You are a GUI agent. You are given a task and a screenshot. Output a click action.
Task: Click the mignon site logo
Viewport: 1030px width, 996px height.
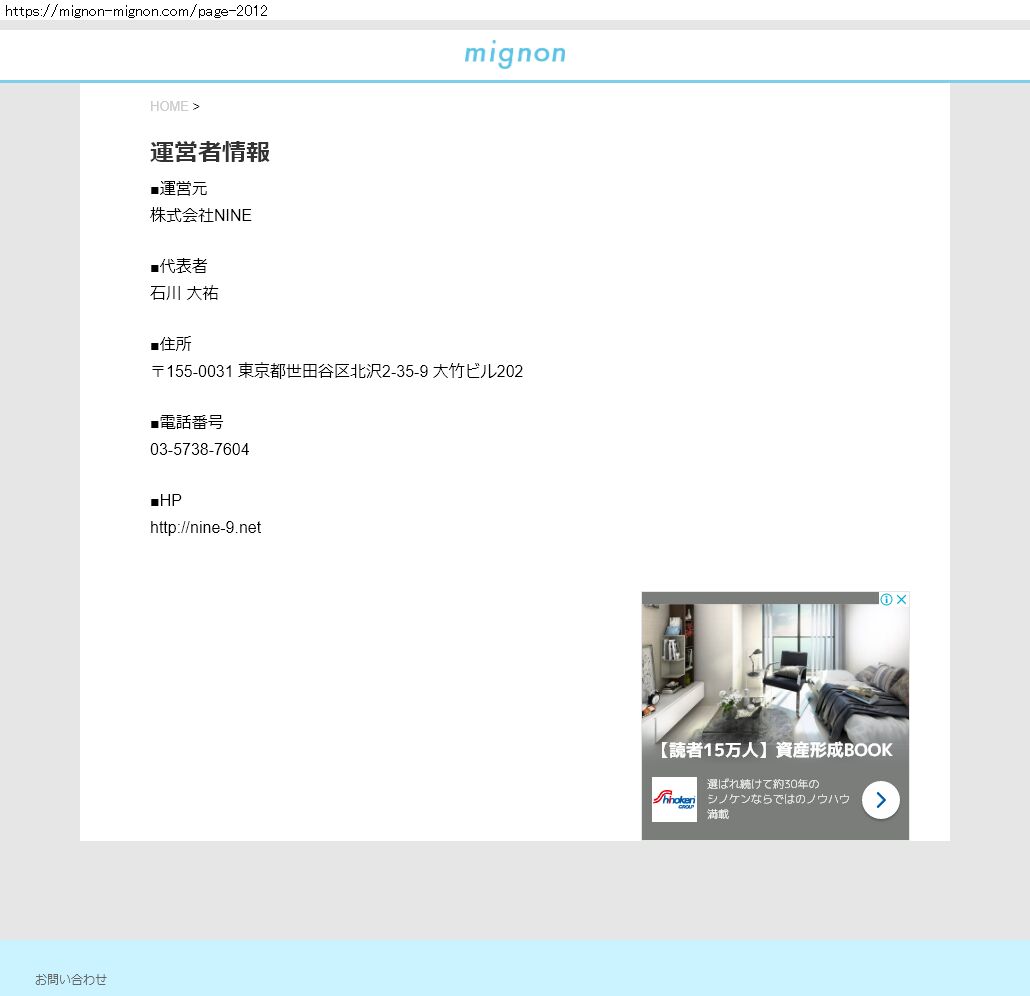click(515, 54)
